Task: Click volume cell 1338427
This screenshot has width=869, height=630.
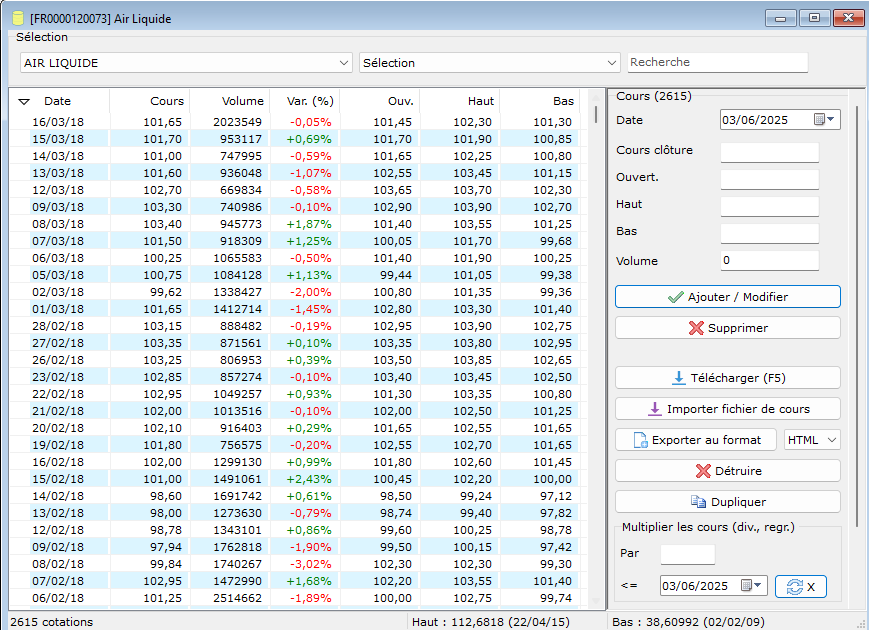Action: point(237,292)
